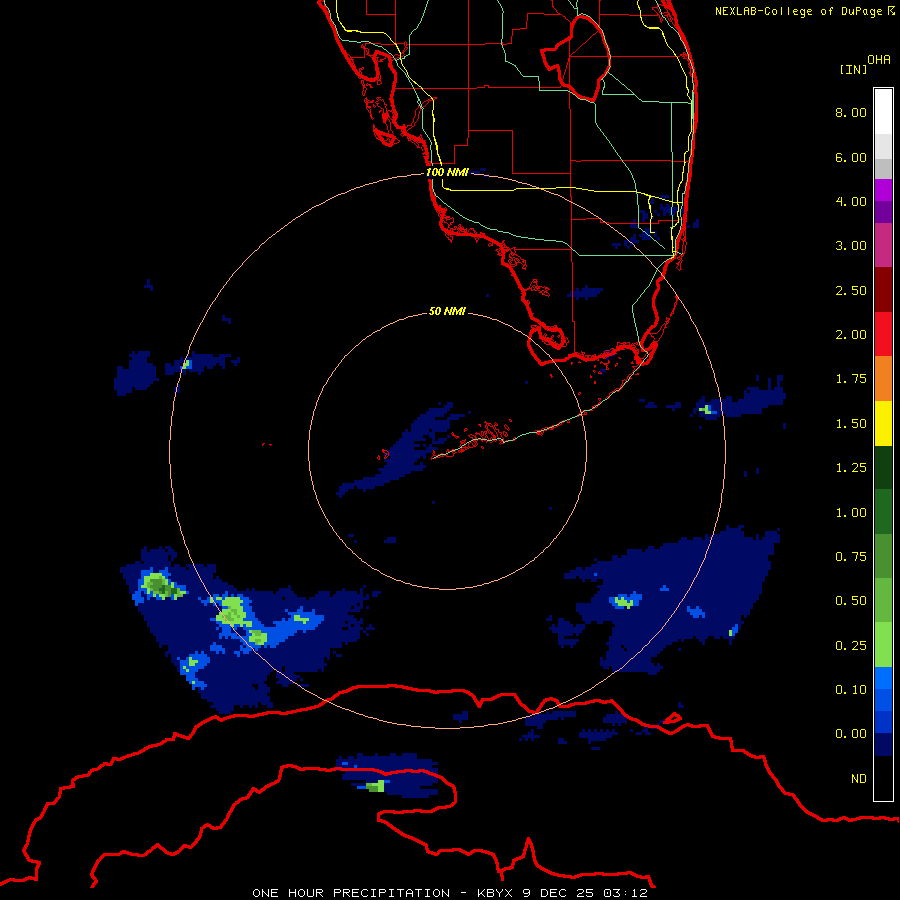Click the dark red 2.50 legend swatch
The image size is (900, 900).
(883, 290)
